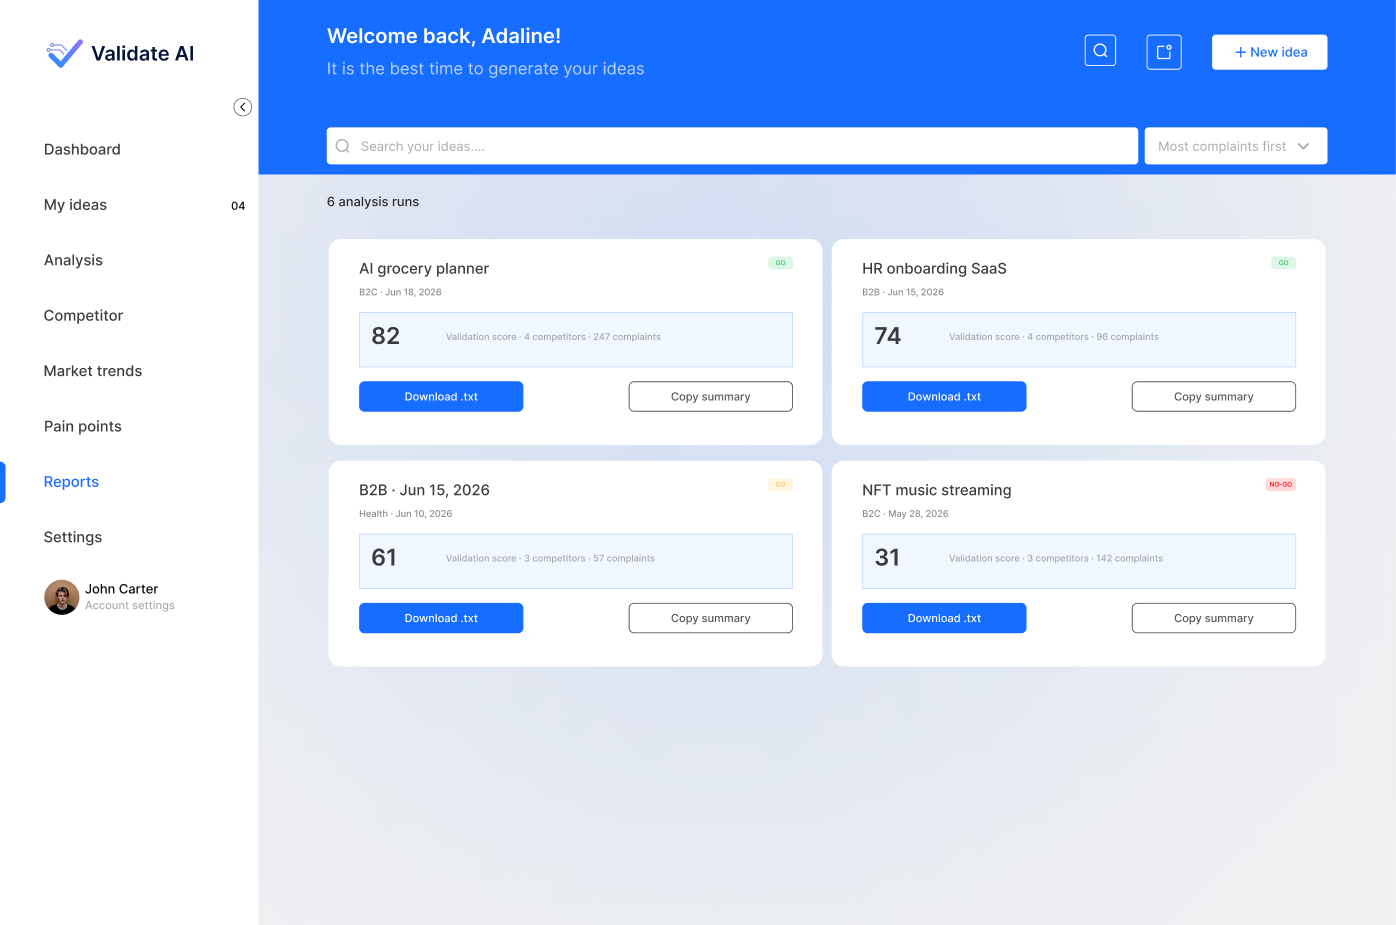1396x925 pixels.
Task: Copy summary of the card scored 61
Action: (x=711, y=618)
